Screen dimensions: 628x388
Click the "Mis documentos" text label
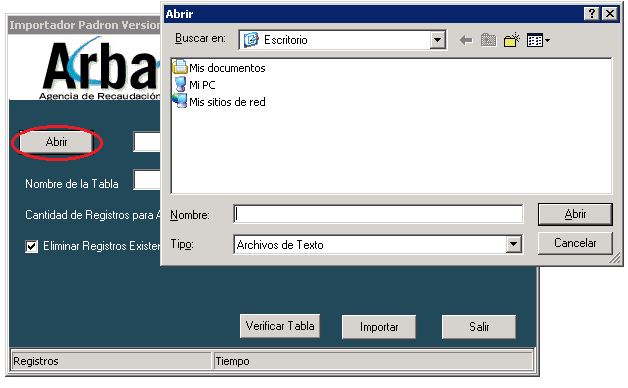(x=227, y=68)
